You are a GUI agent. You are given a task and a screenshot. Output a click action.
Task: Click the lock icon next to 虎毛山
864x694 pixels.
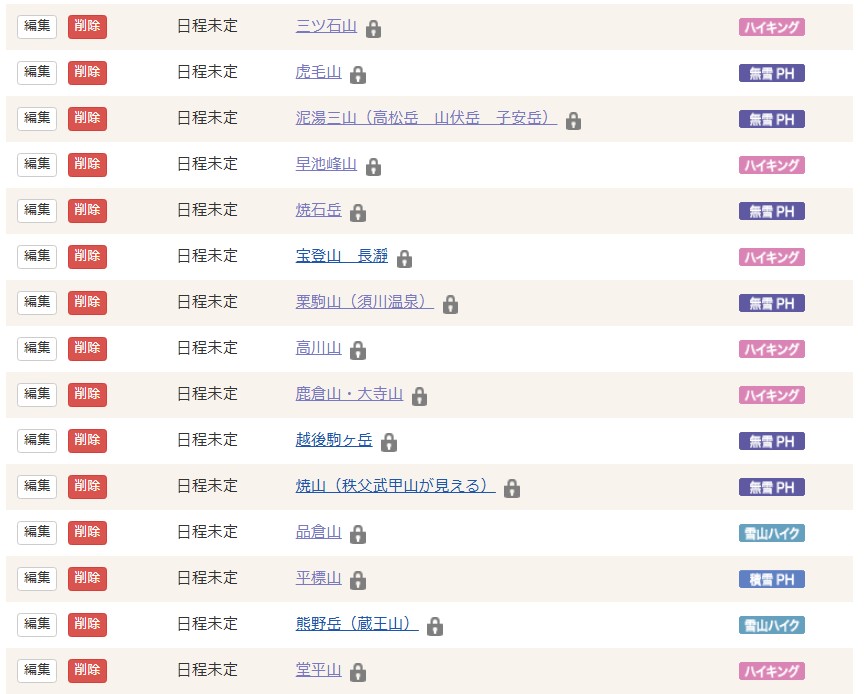point(358,75)
